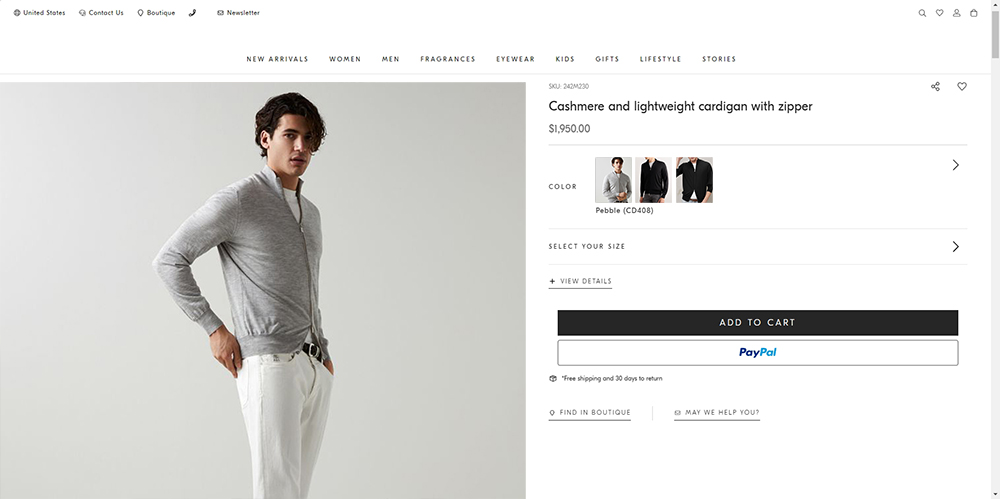Open the wishlist heart in top header

[939, 13]
